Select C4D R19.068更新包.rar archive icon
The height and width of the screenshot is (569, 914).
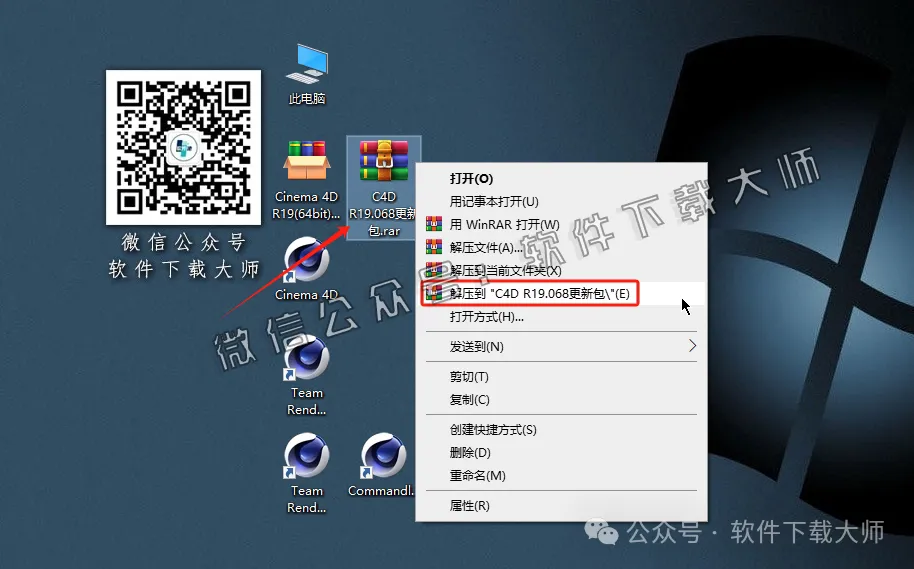[384, 188]
